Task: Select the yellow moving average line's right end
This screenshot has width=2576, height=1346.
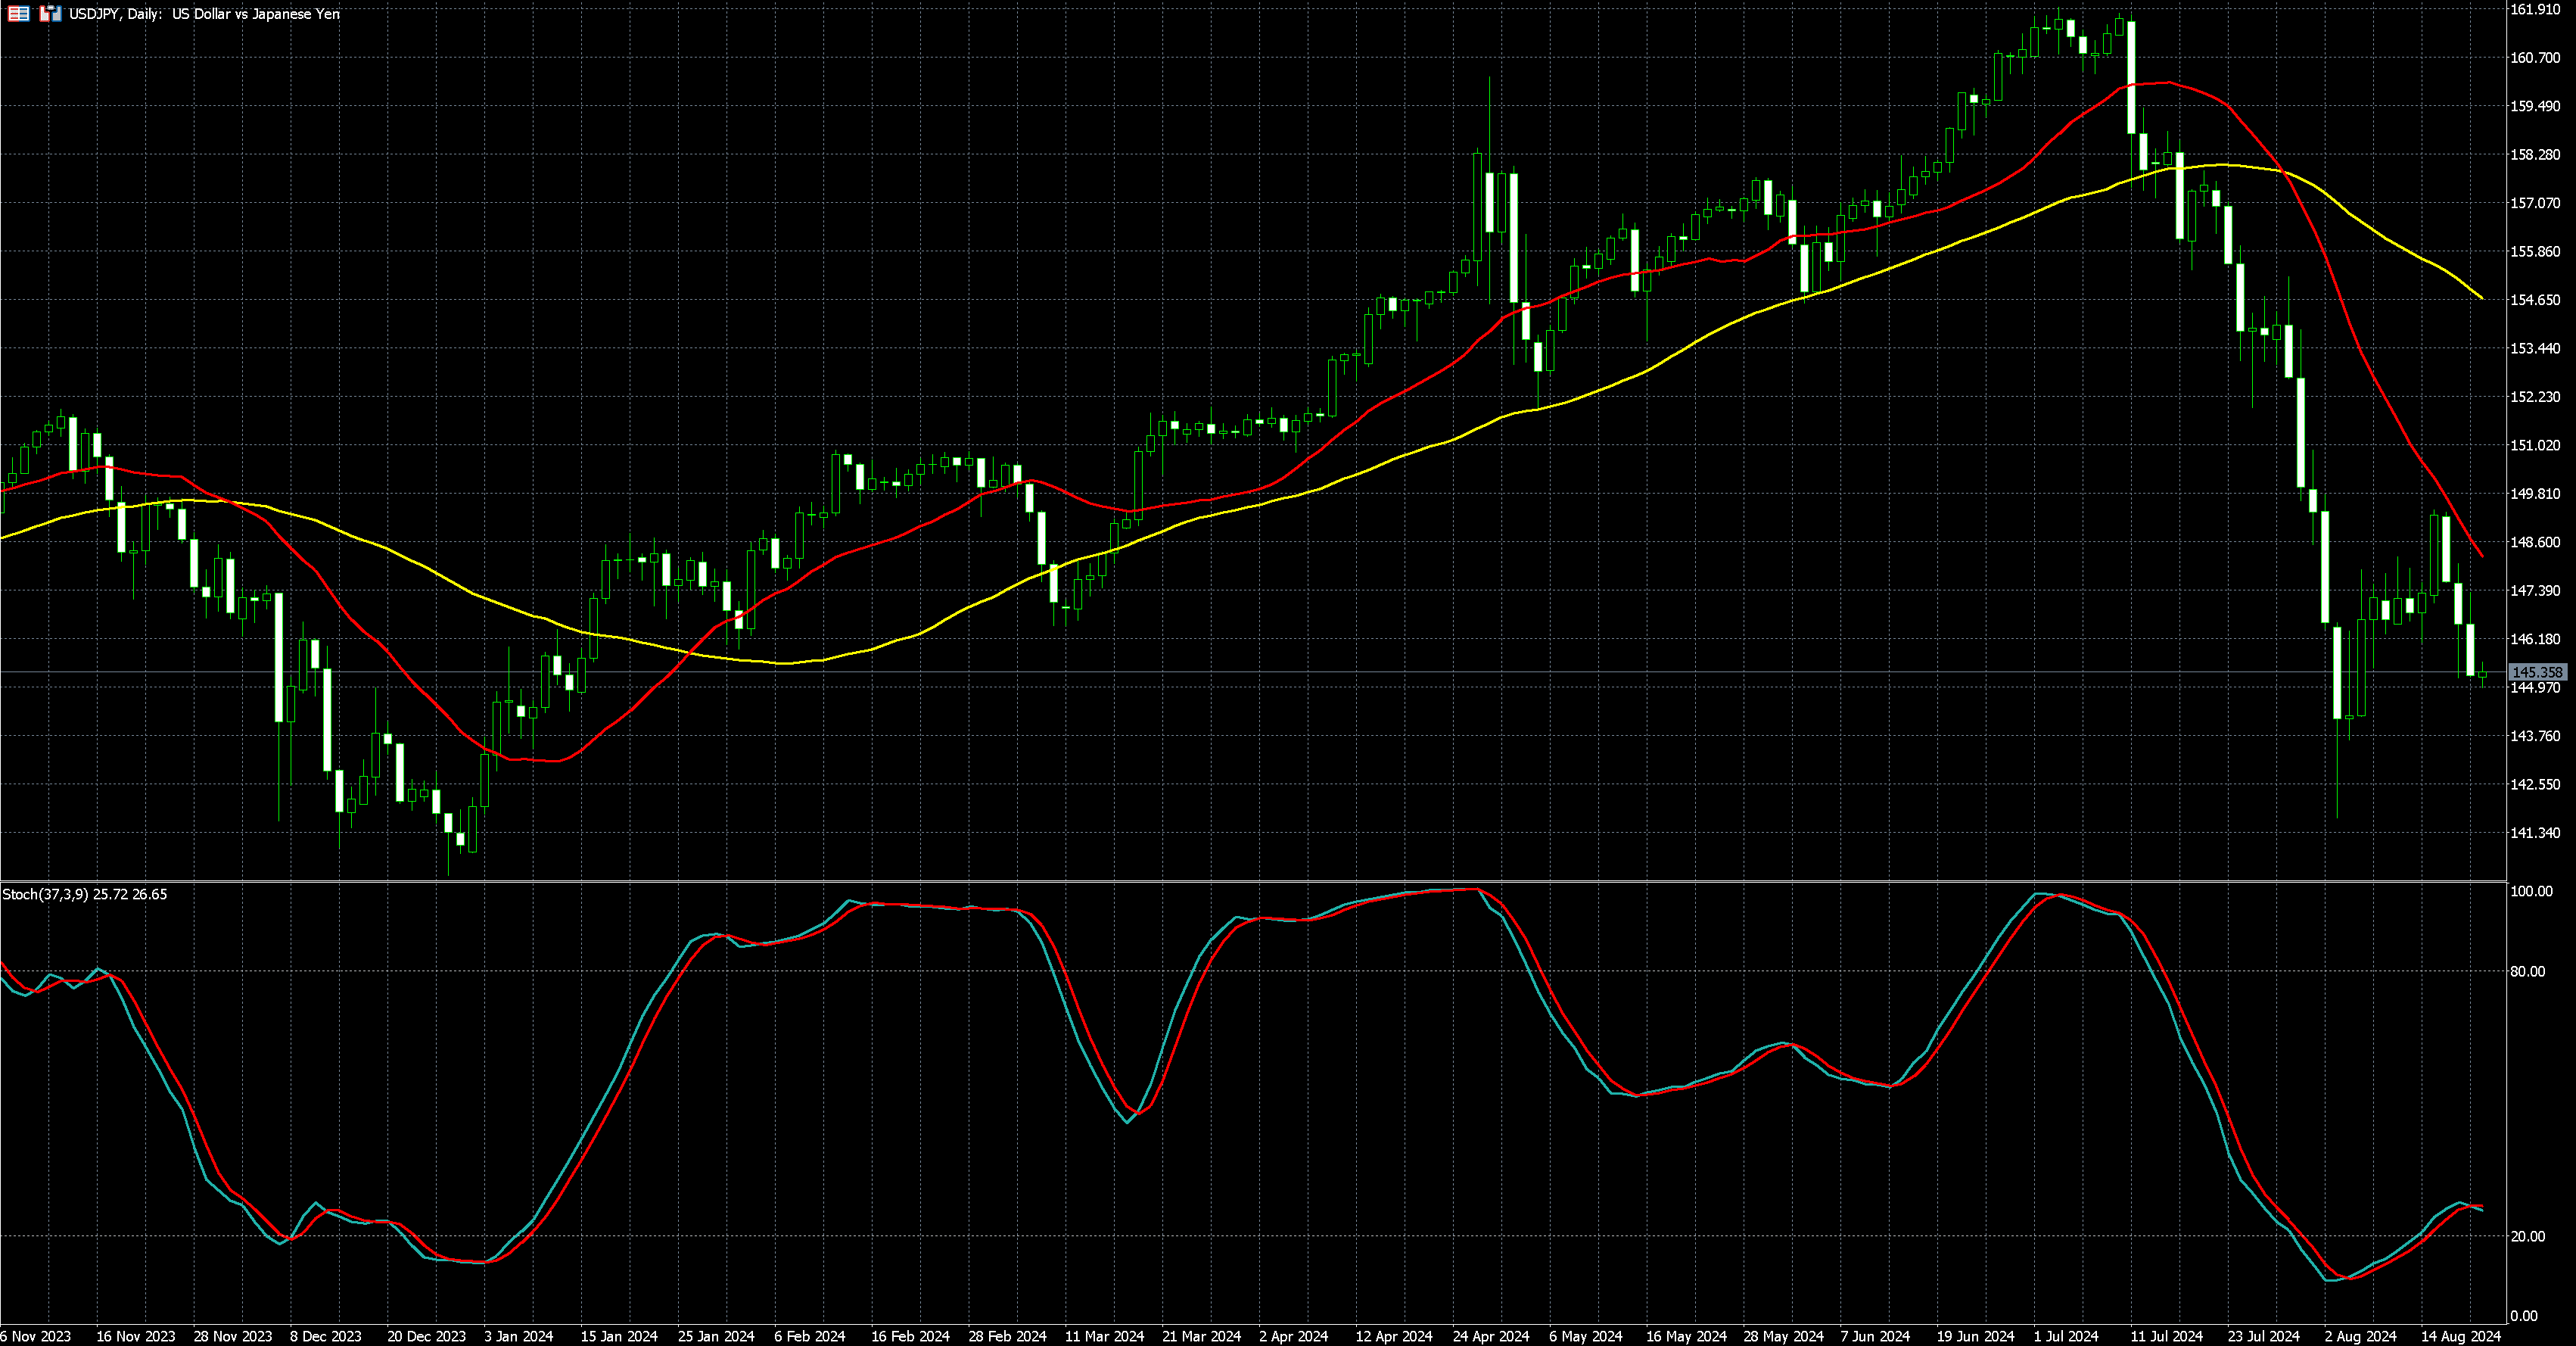Action: [2481, 298]
